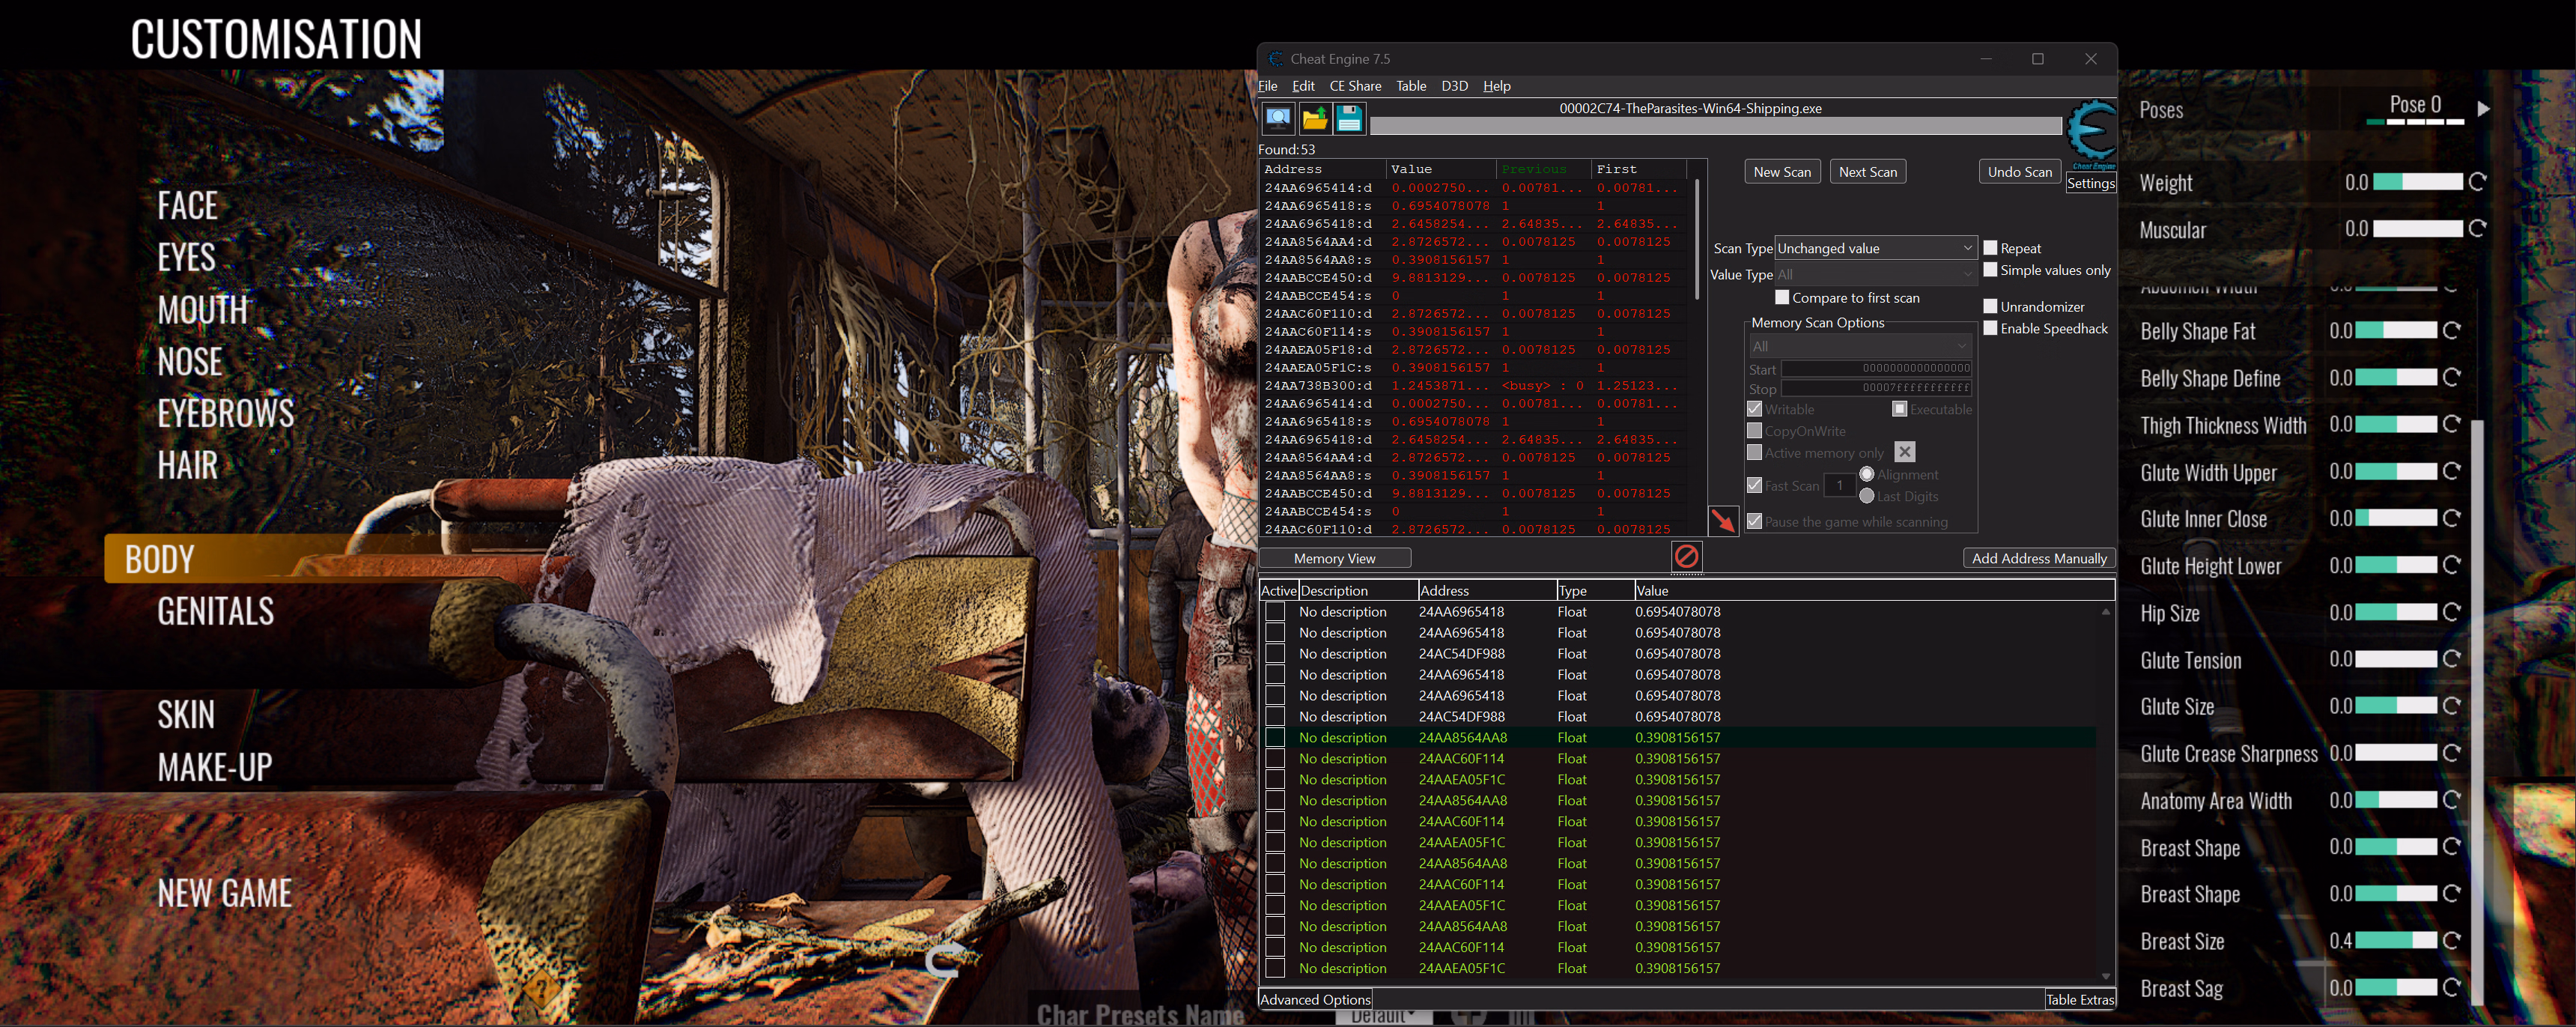Click the Pose next arrow
The height and width of the screenshot is (1027, 2576).
pyautogui.click(x=2483, y=108)
